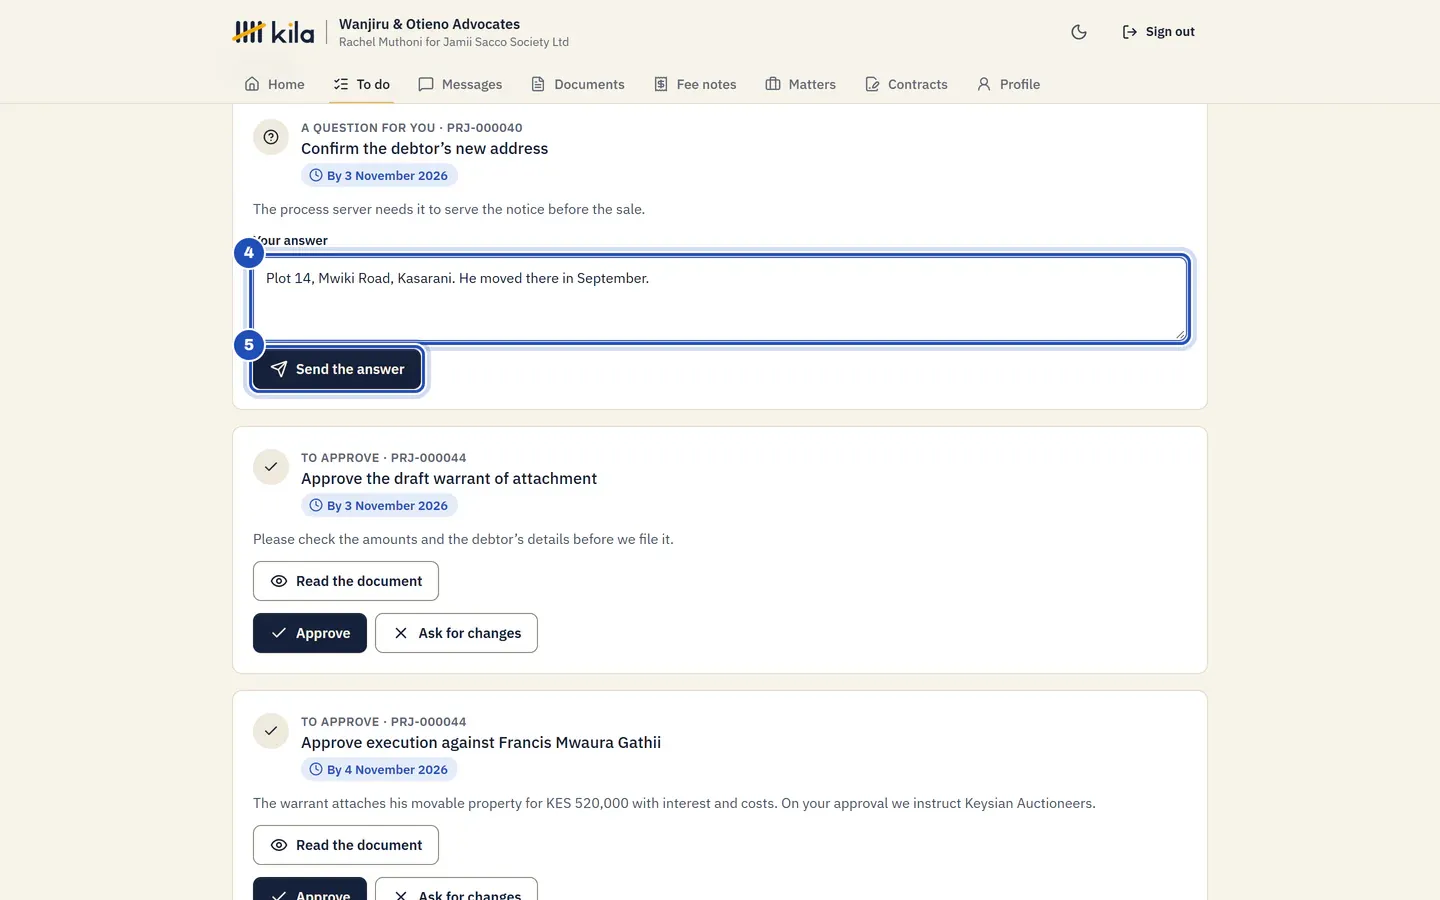Approve the draft warrant of attachment

310,633
